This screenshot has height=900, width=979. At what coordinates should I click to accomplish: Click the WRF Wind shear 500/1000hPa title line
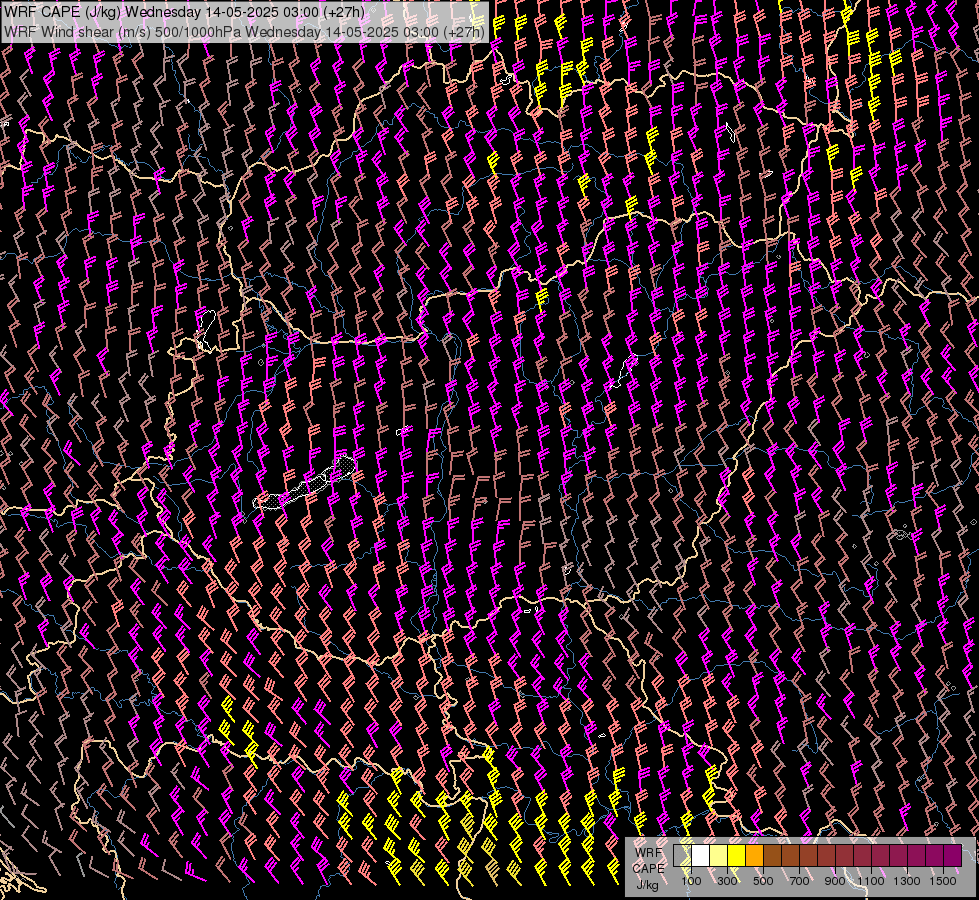(244, 32)
